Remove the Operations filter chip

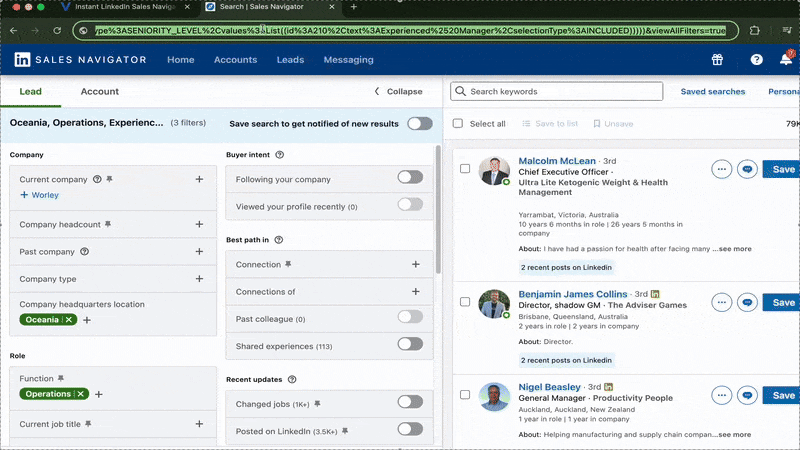pos(81,394)
